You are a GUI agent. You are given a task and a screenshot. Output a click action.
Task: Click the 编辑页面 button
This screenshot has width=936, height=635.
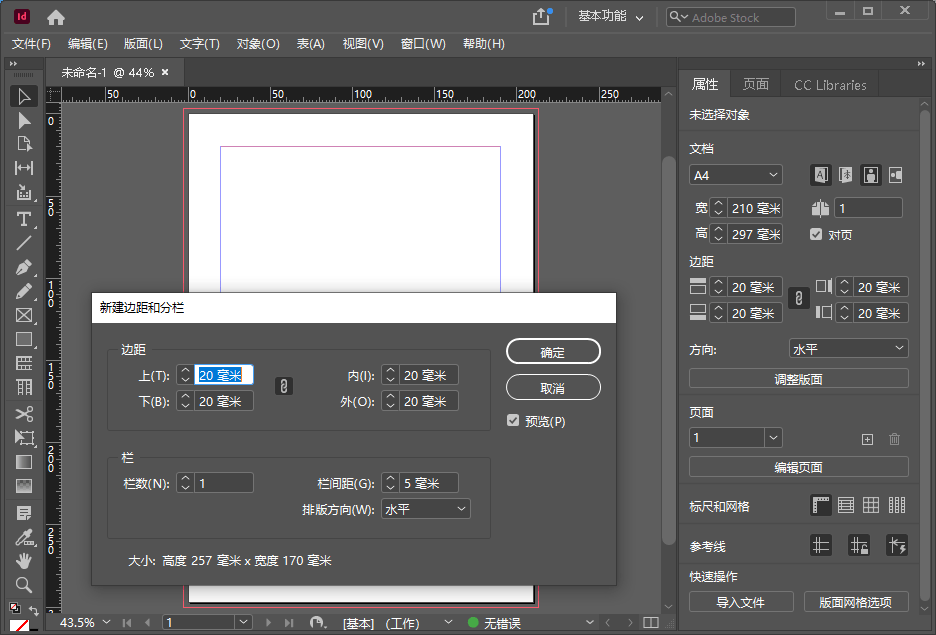[x=799, y=467]
